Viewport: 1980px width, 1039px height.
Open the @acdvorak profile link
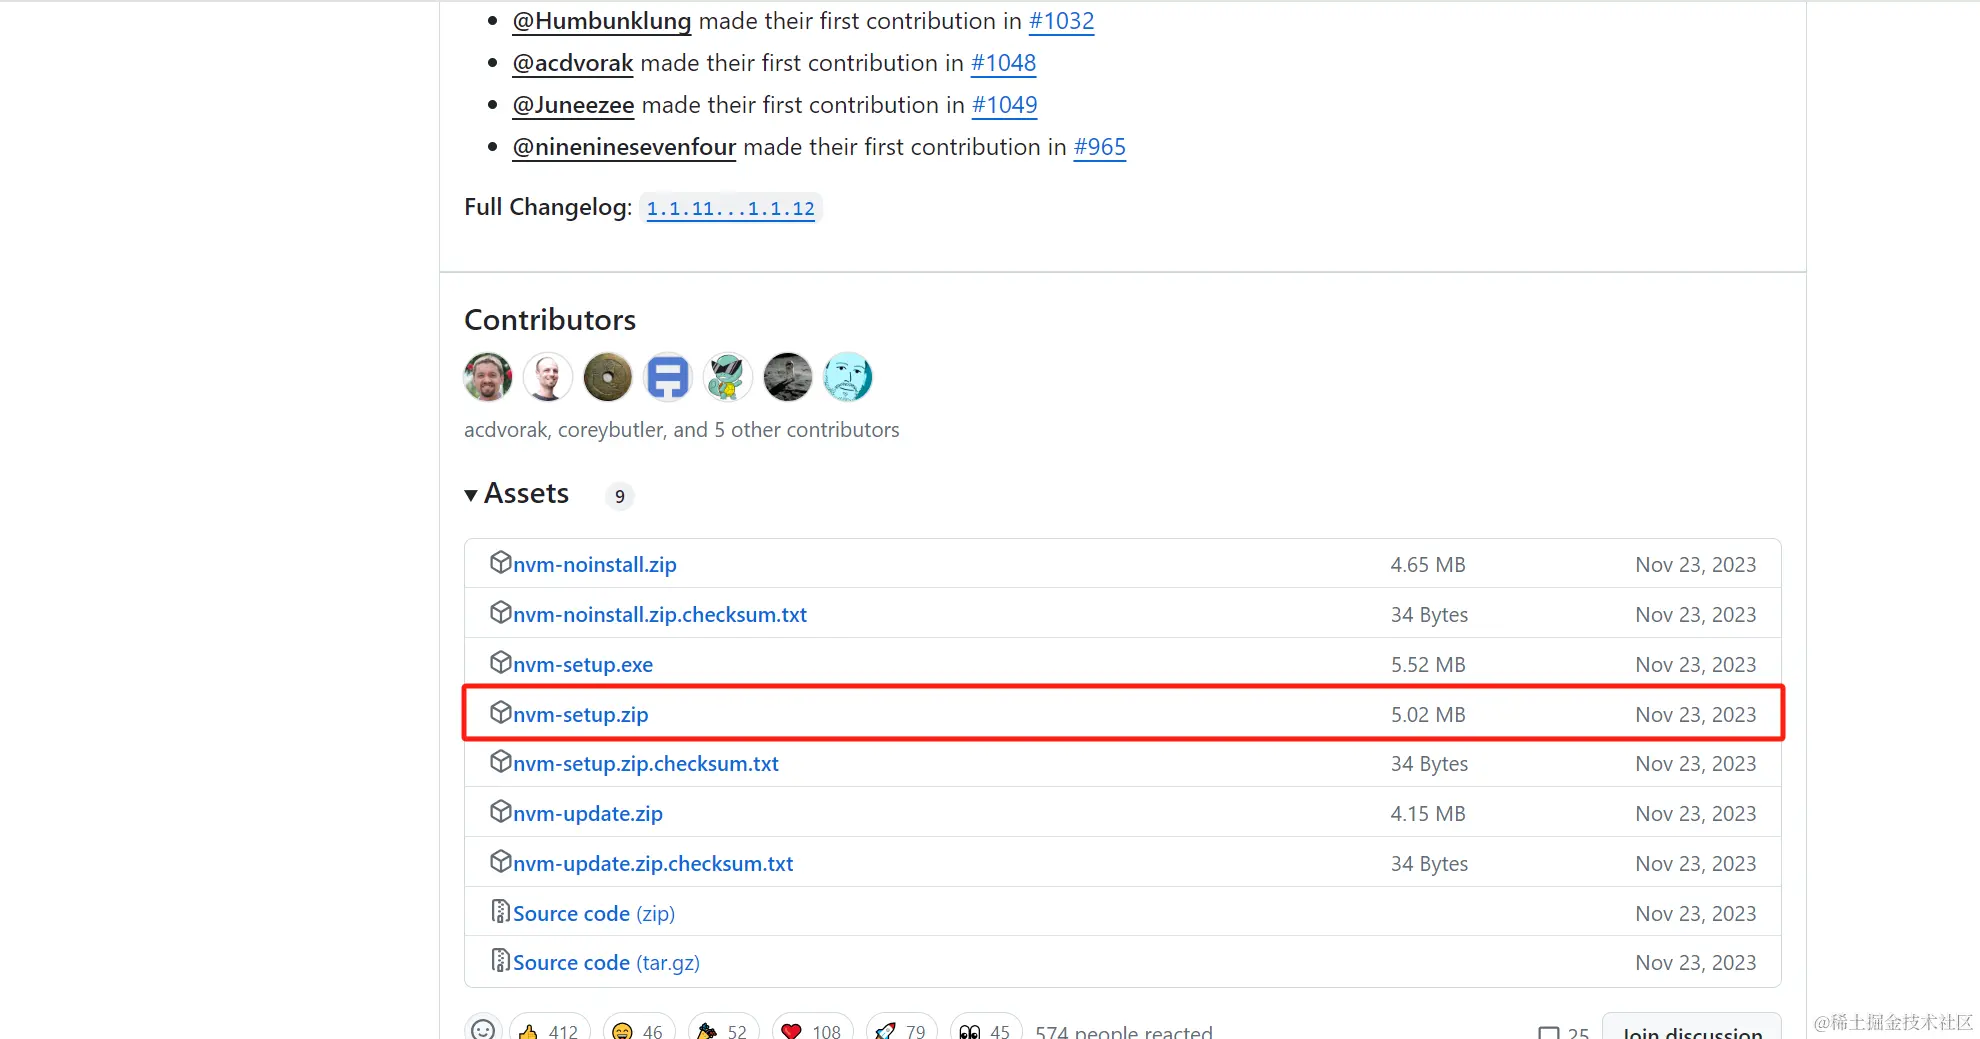573,63
